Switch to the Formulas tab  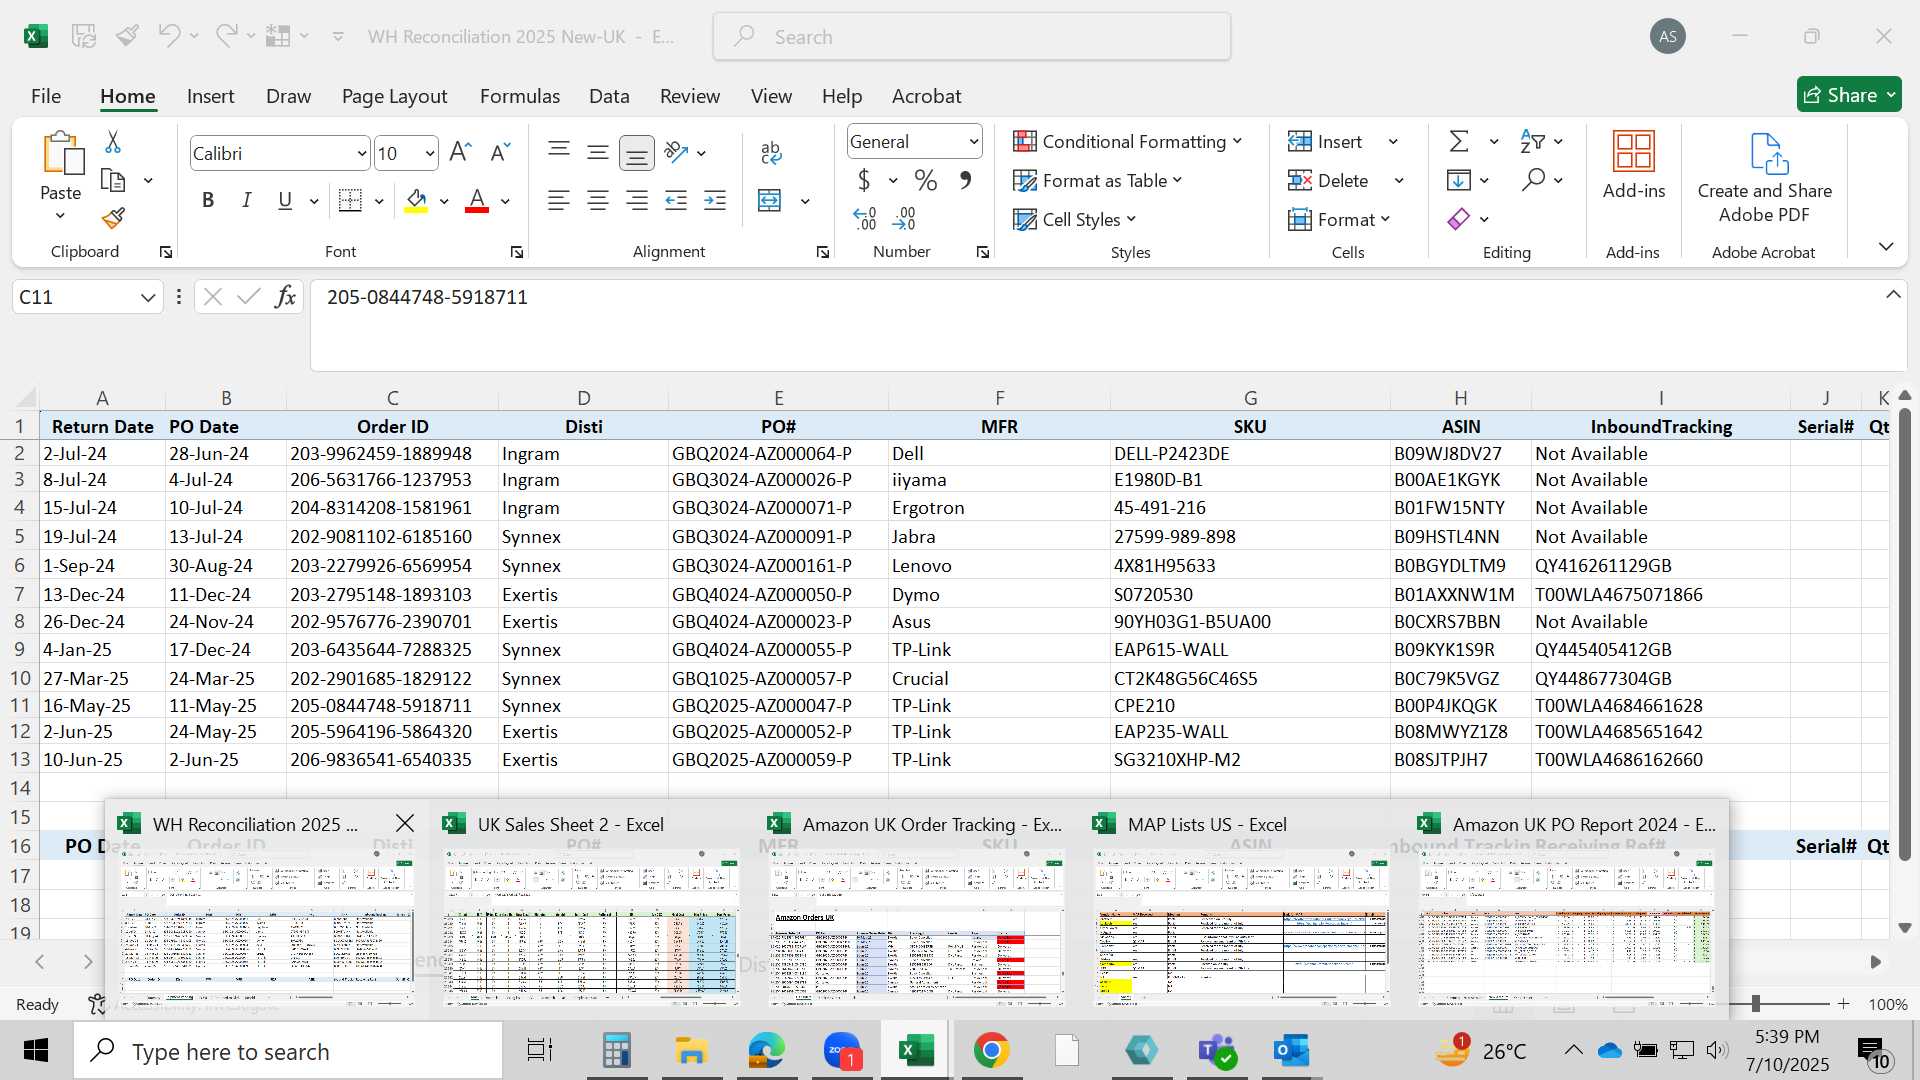(x=519, y=96)
